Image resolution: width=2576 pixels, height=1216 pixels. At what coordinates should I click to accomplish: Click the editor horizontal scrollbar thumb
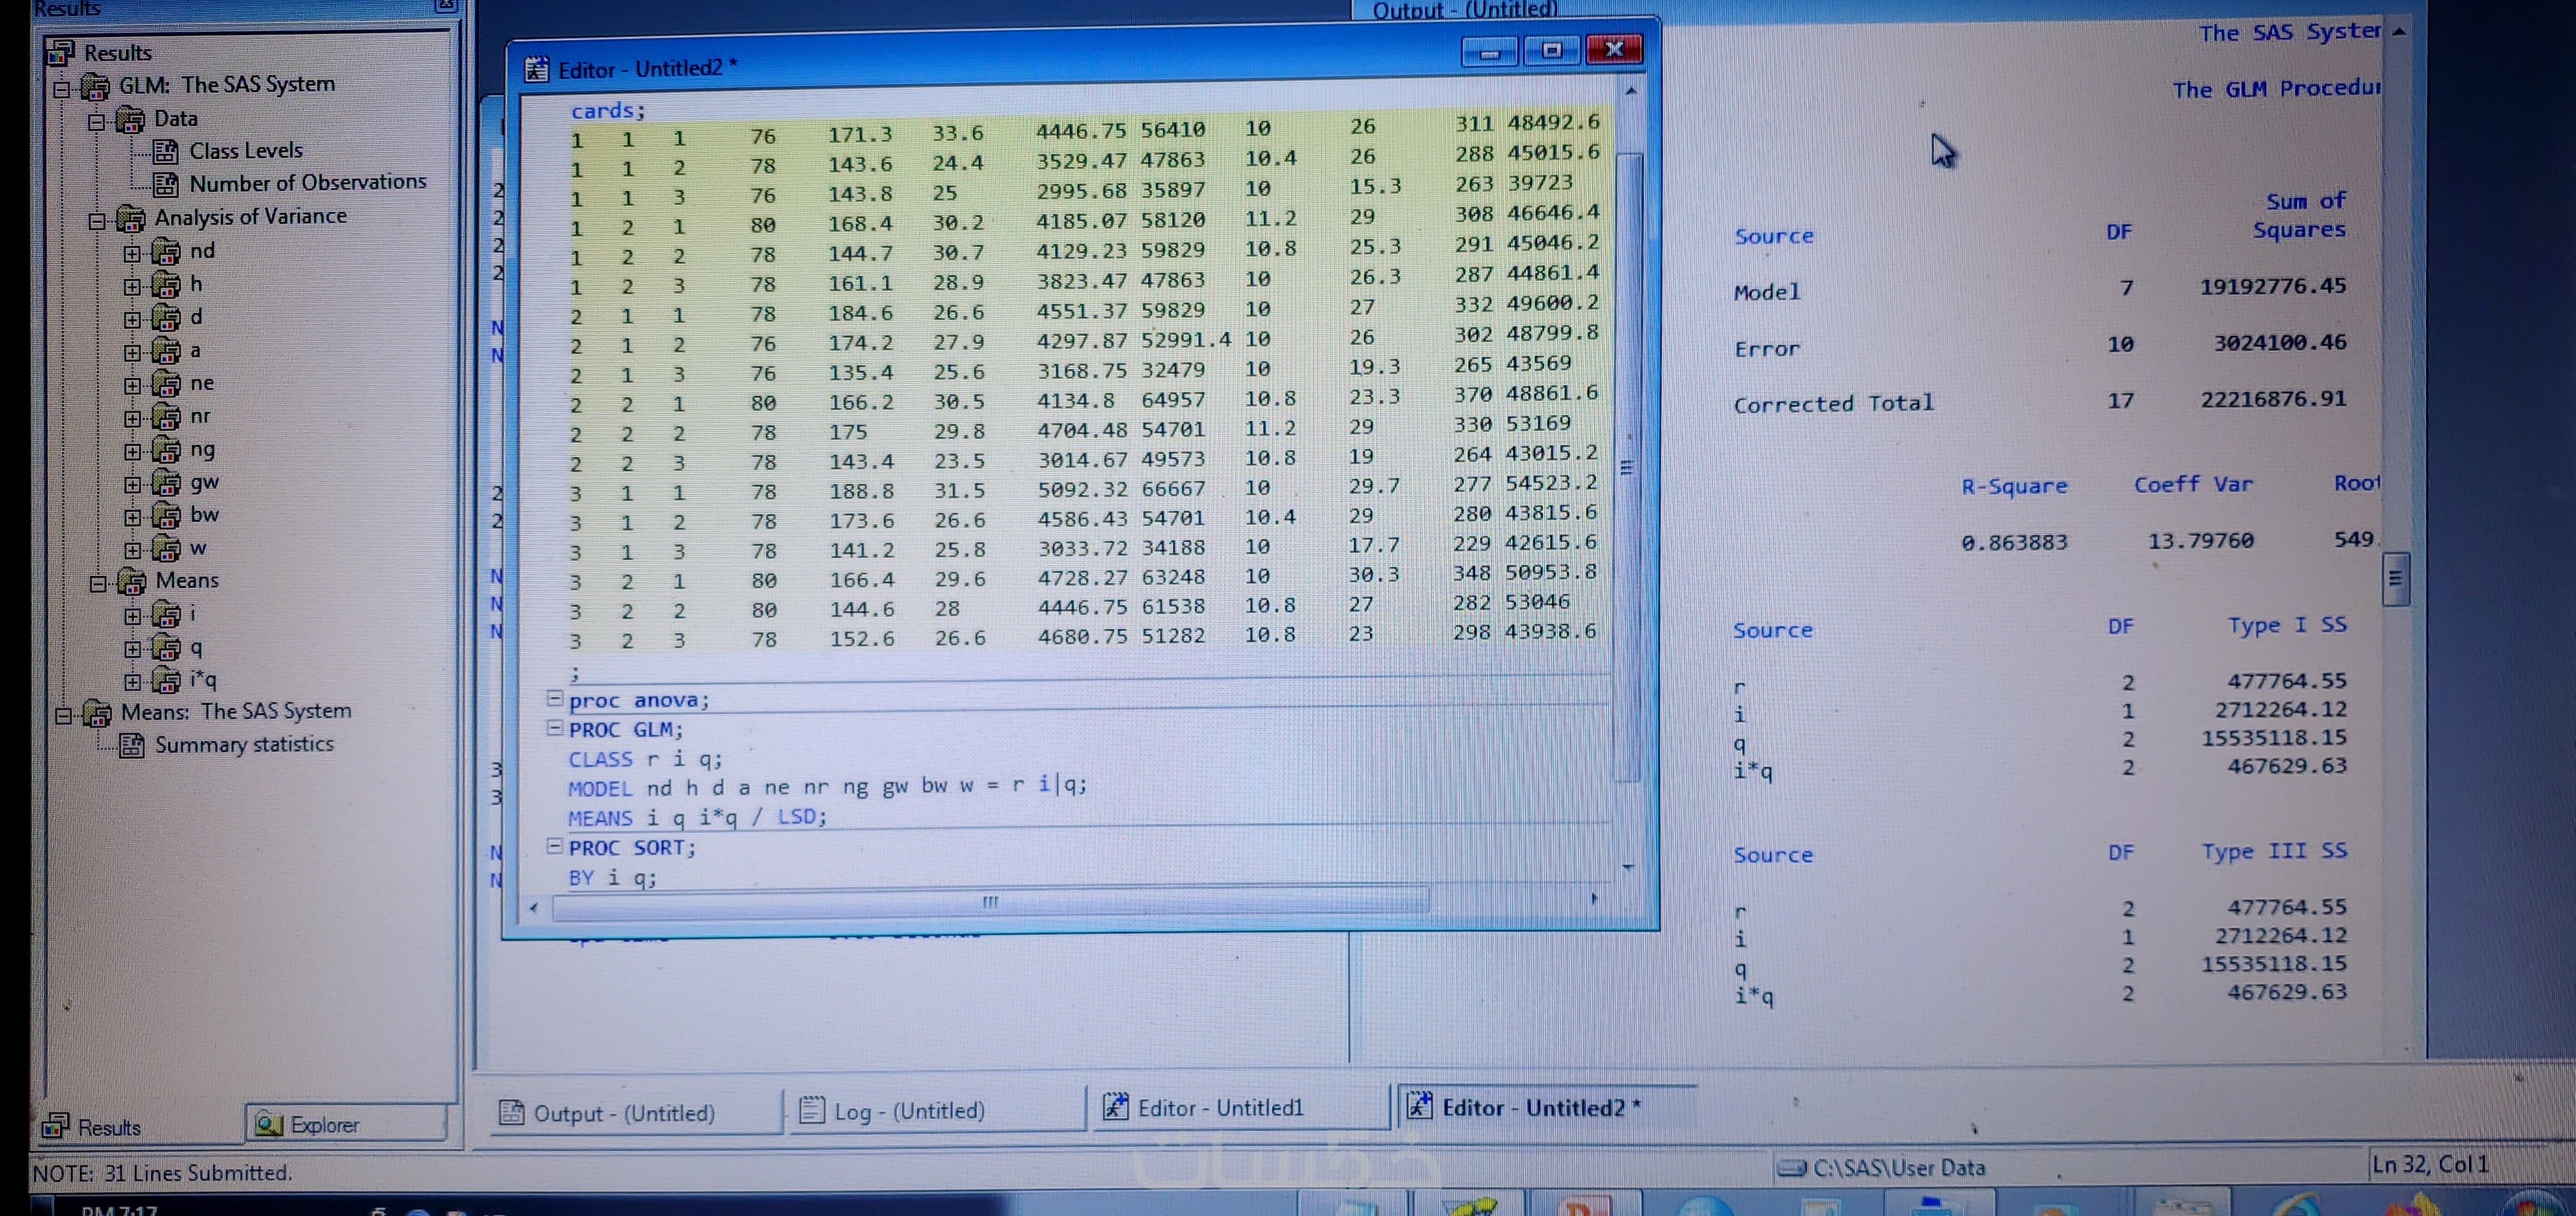point(990,903)
